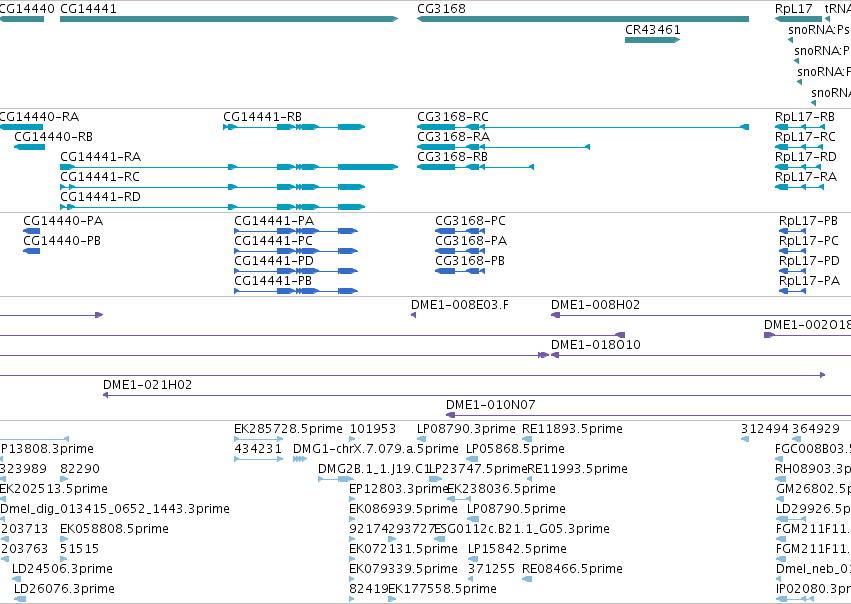Click protein RpL17-PD

coord(792,271)
